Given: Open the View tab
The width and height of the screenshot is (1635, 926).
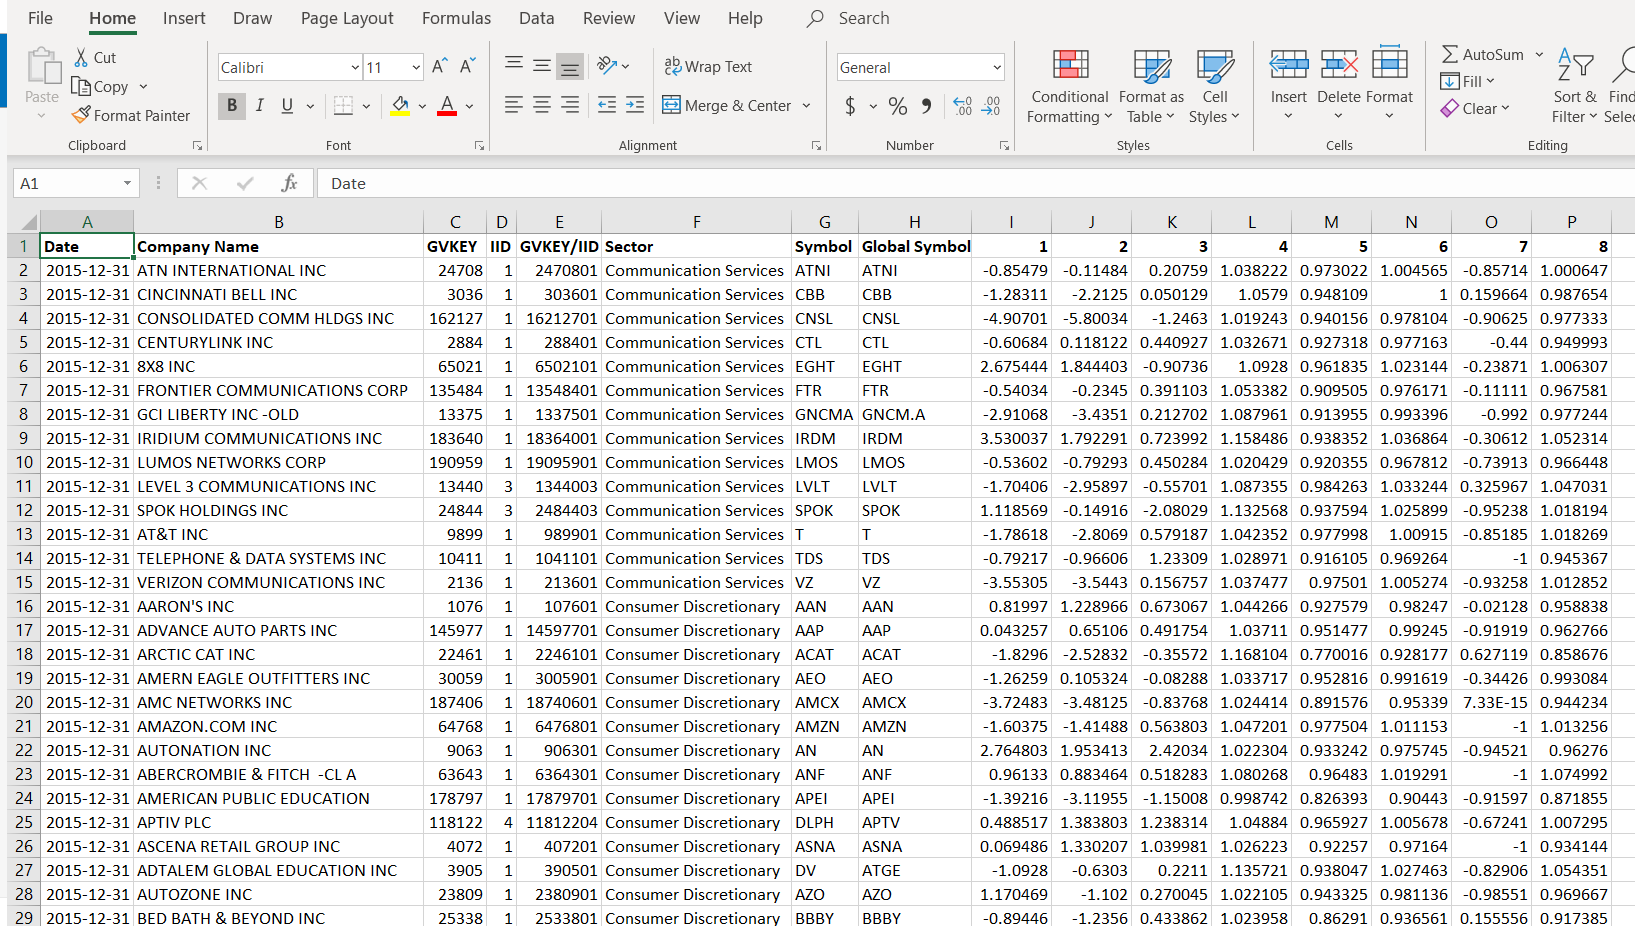Looking at the screenshot, I should pos(682,18).
